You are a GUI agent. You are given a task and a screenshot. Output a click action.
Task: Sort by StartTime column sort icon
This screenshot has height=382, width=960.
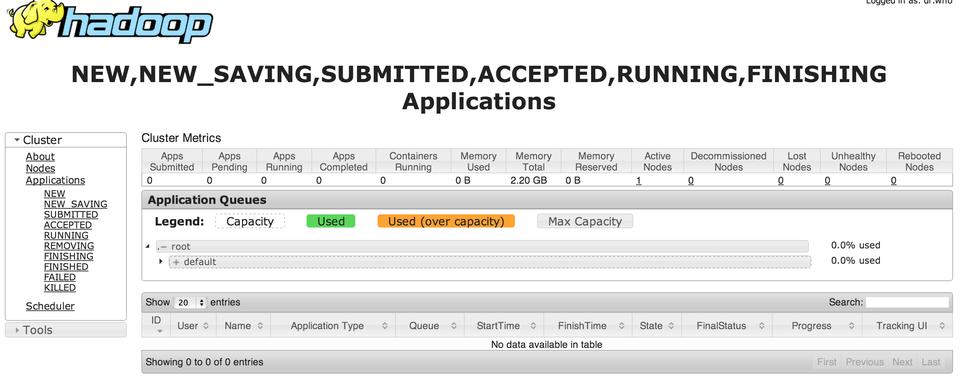[x=533, y=326]
